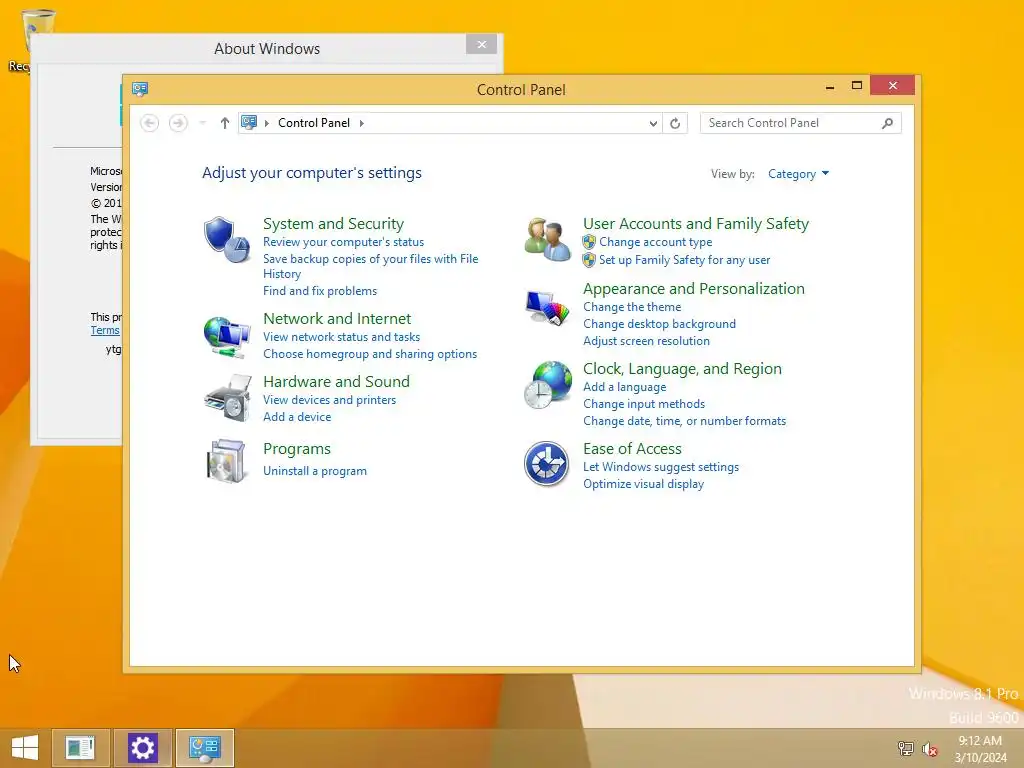The image size is (1024, 768).
Task: Click the search magnifier icon
Action: [x=887, y=123]
